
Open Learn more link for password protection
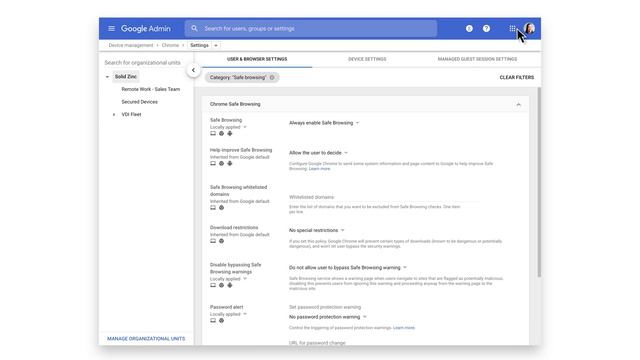coord(404,328)
